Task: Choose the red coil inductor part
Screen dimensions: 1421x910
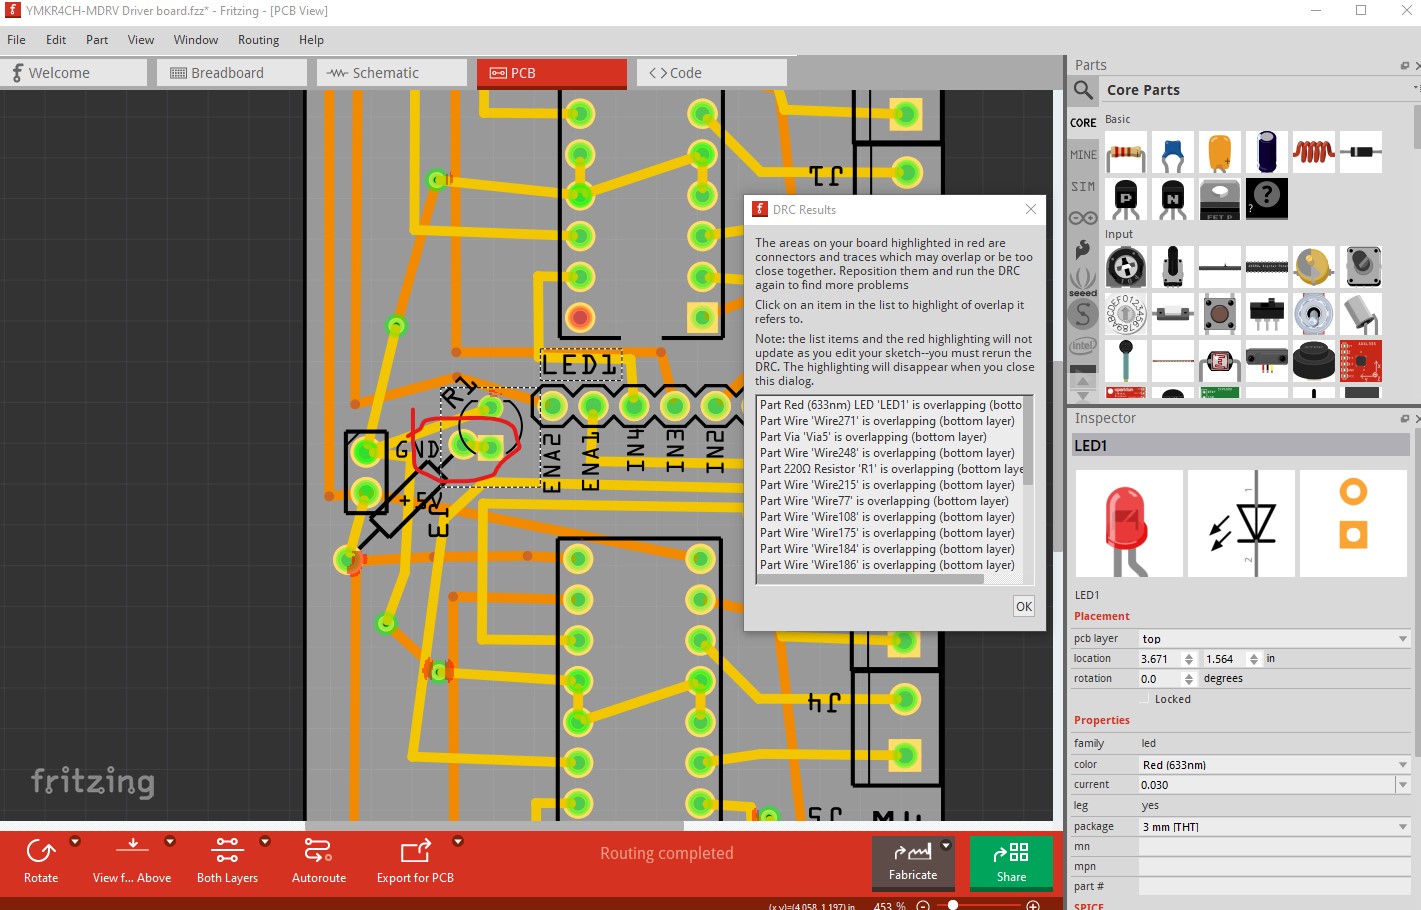Action: pos(1313,153)
